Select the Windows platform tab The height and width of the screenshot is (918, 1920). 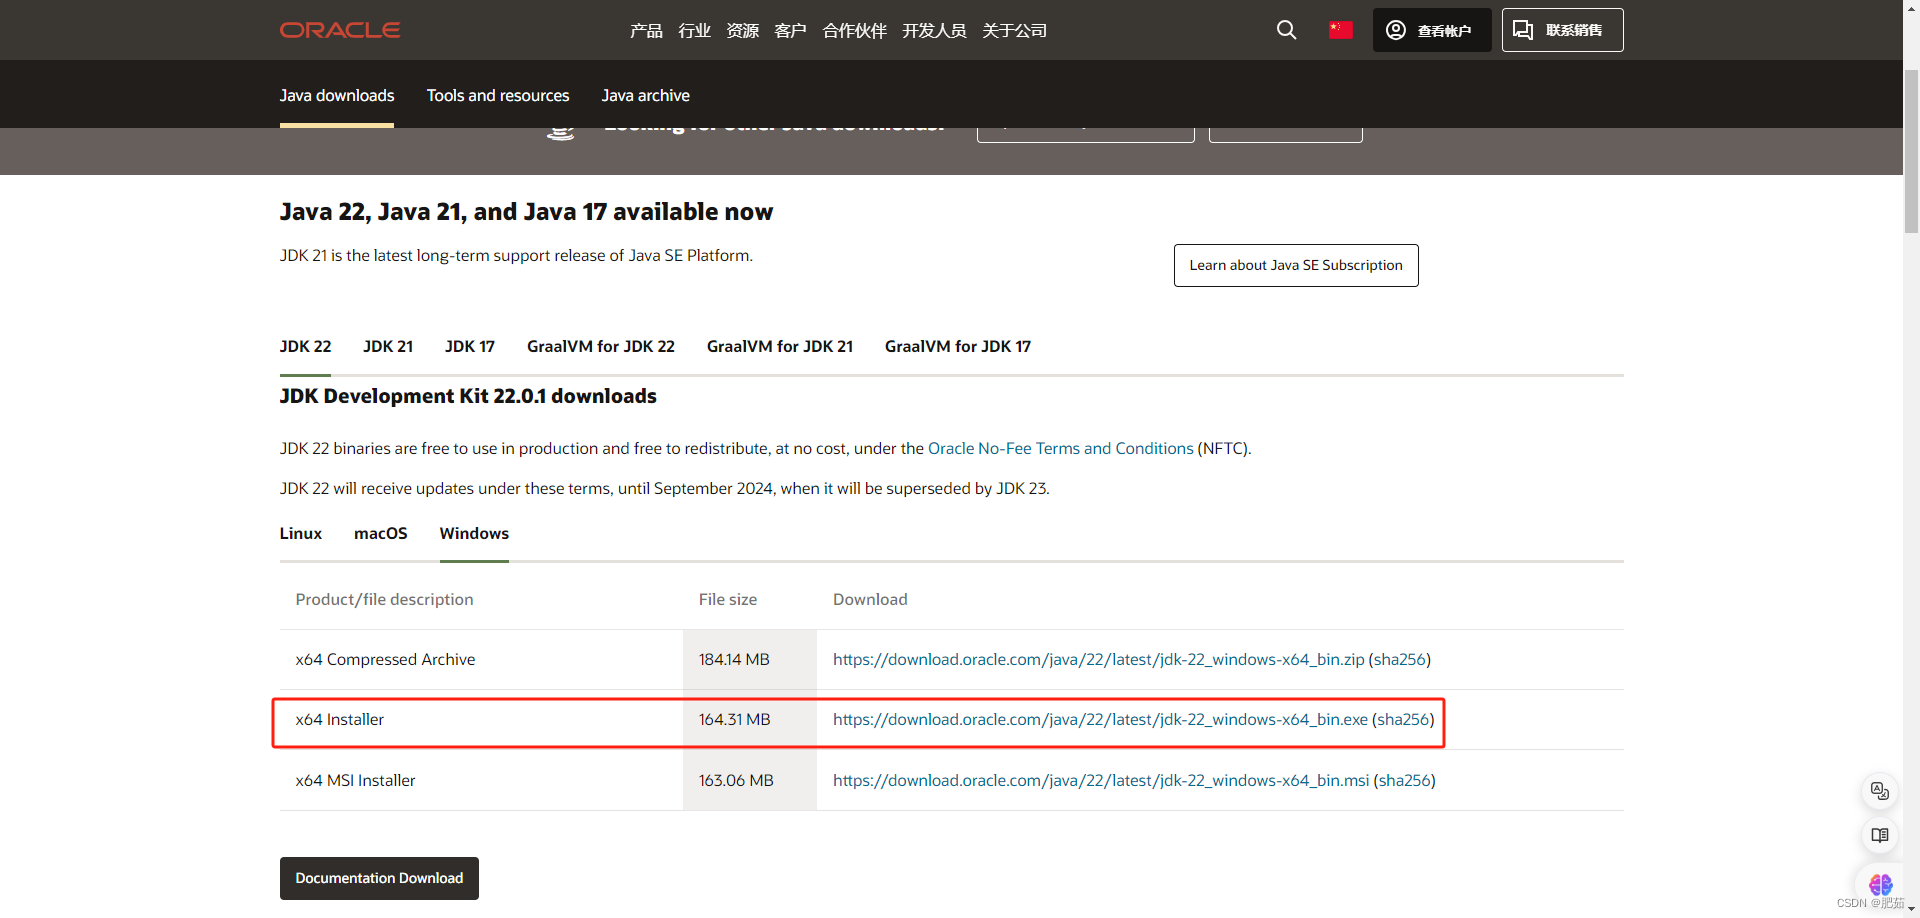(x=474, y=533)
